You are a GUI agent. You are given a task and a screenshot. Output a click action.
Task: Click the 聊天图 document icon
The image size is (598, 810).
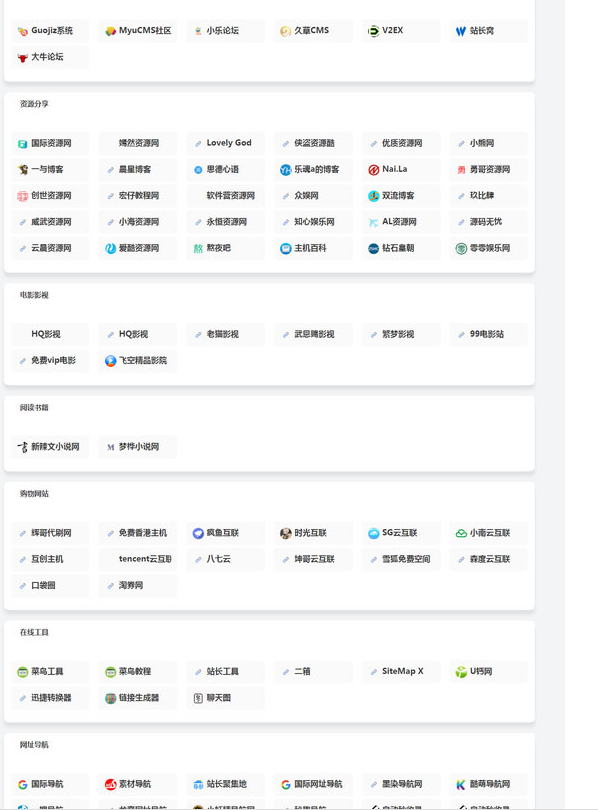(198, 698)
